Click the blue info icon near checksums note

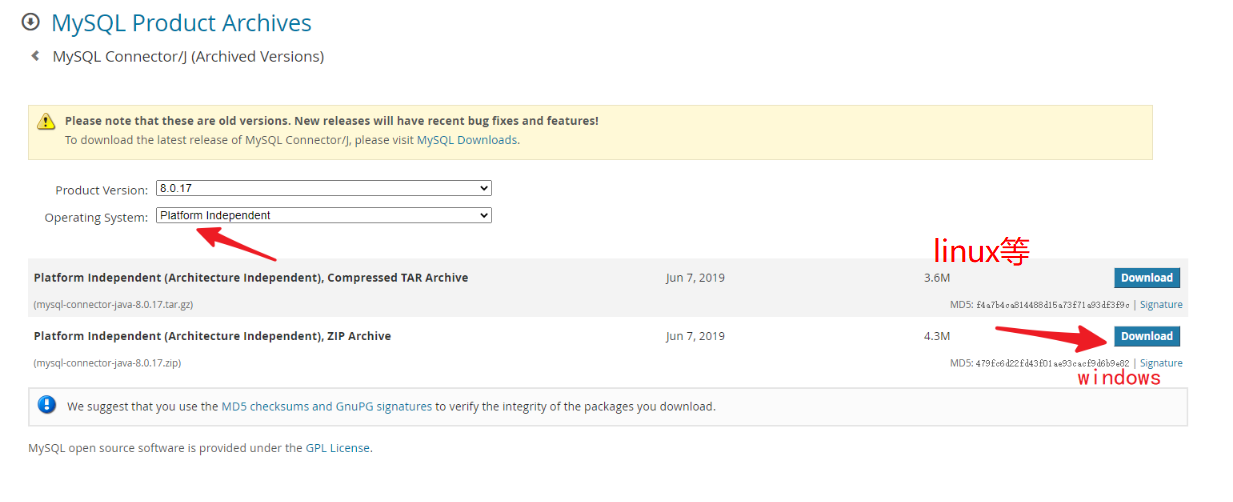point(46,405)
